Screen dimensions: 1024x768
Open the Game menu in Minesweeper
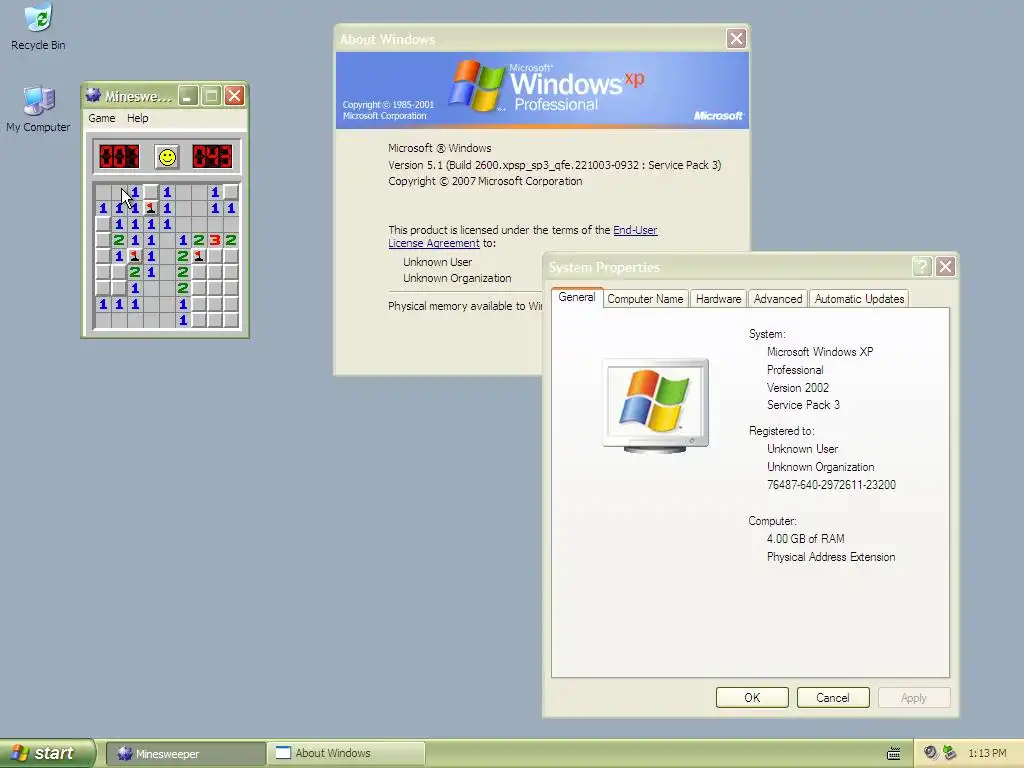(102, 118)
